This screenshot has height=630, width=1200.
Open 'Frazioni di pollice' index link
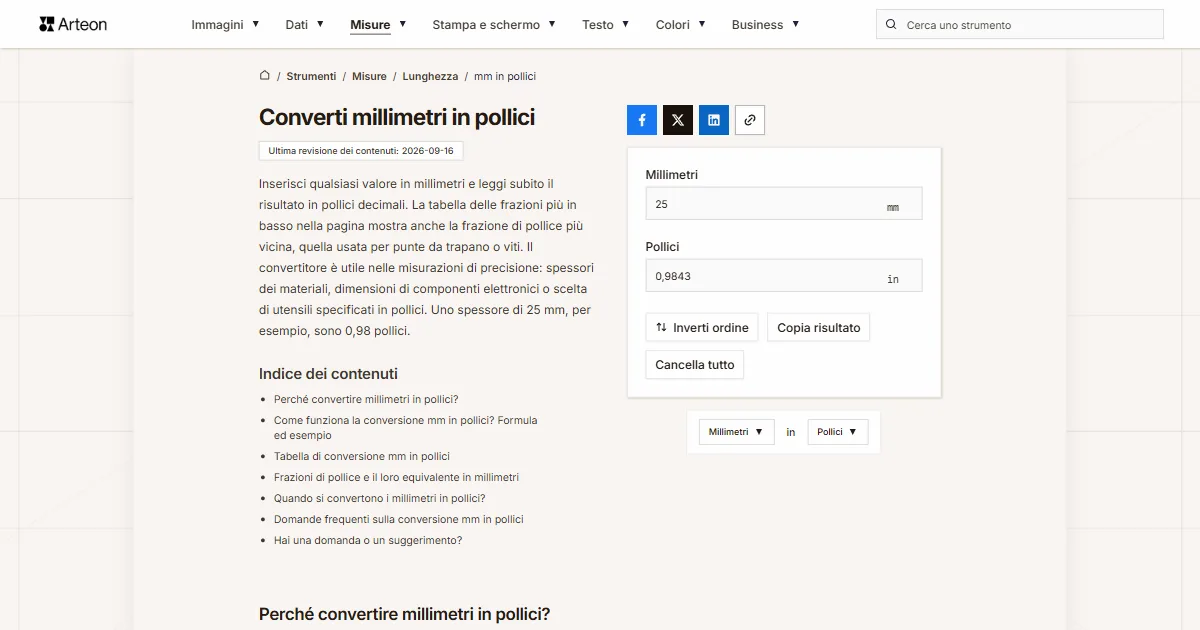coord(396,477)
